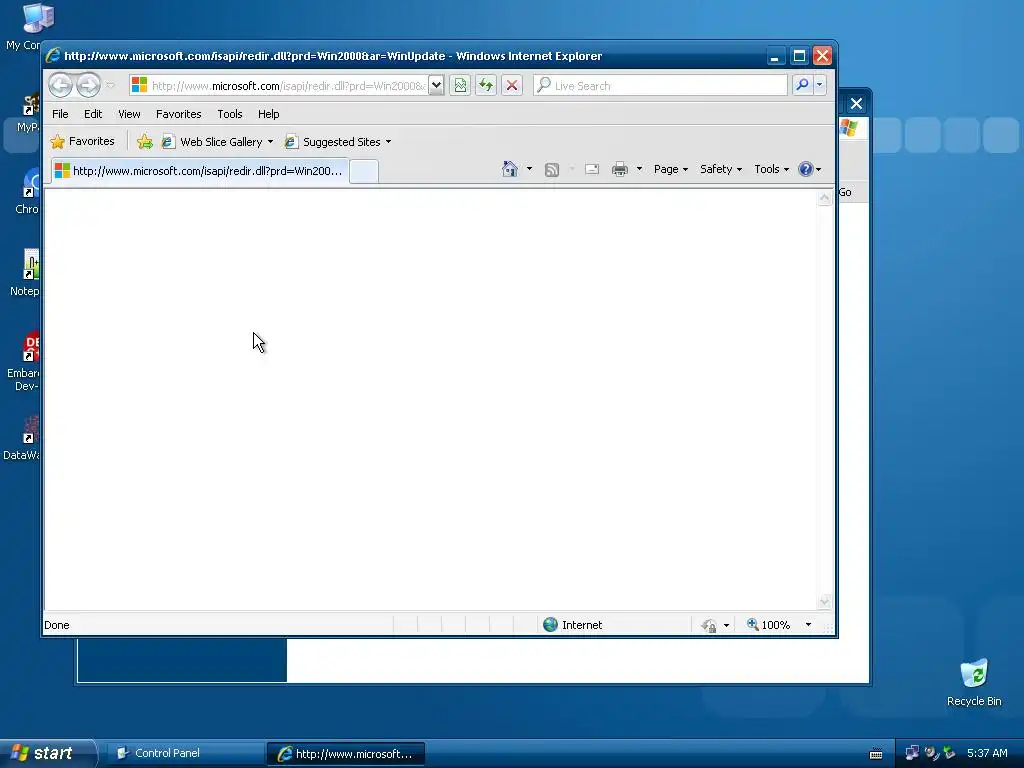This screenshot has width=1024, height=768.
Task: Open the File menu
Action: pyautogui.click(x=60, y=114)
